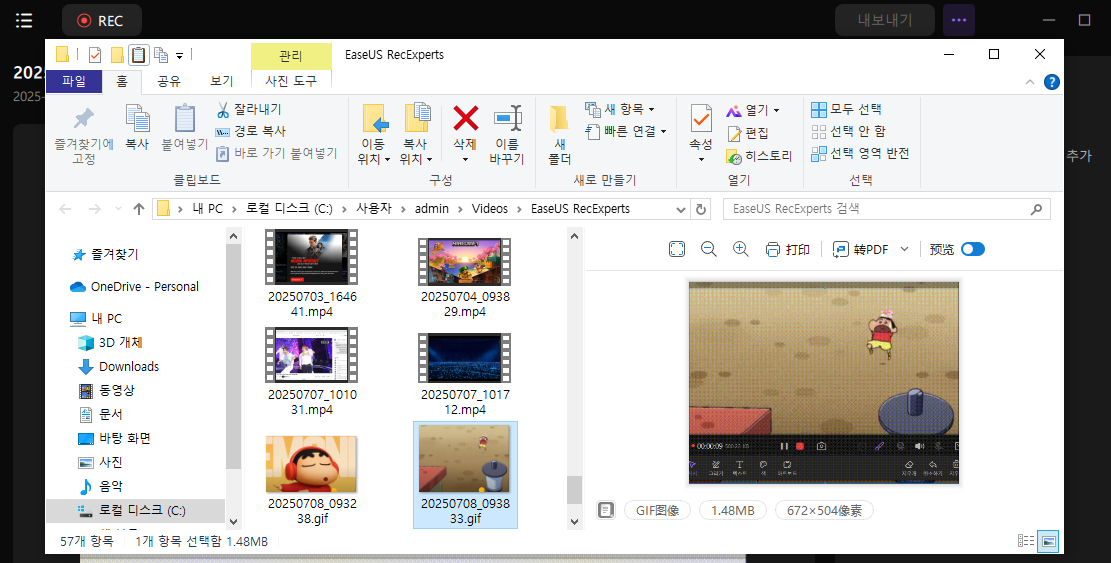The height and width of the screenshot is (563, 1111).
Task: Toggle the 预览 preview switch
Action: [x=972, y=249]
